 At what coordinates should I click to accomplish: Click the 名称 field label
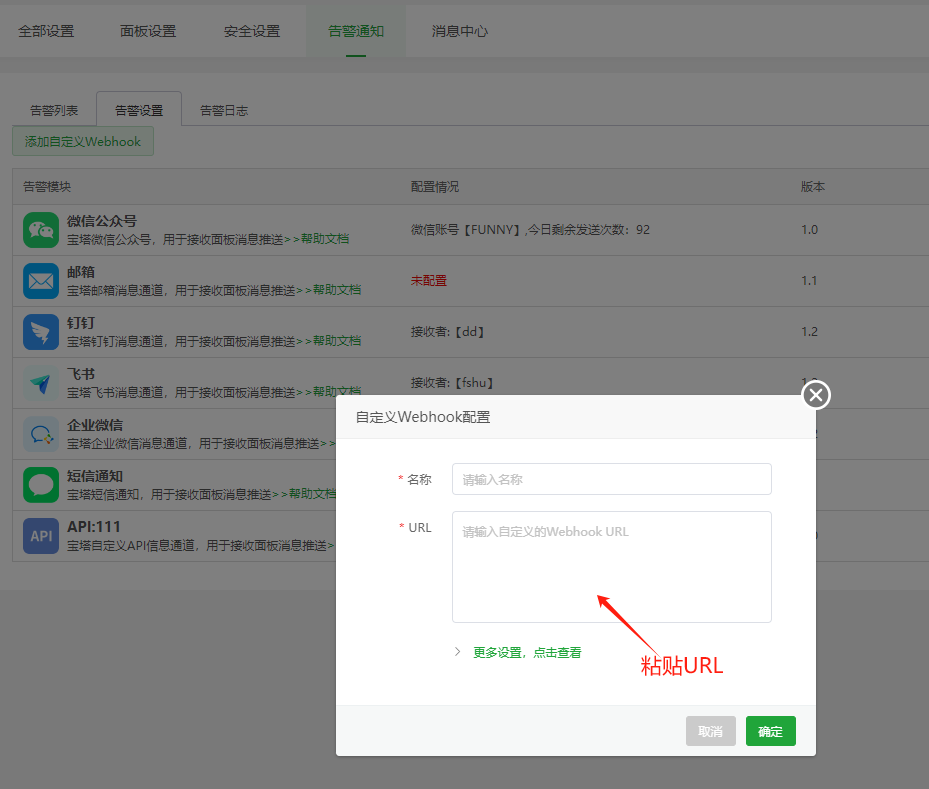(x=419, y=479)
